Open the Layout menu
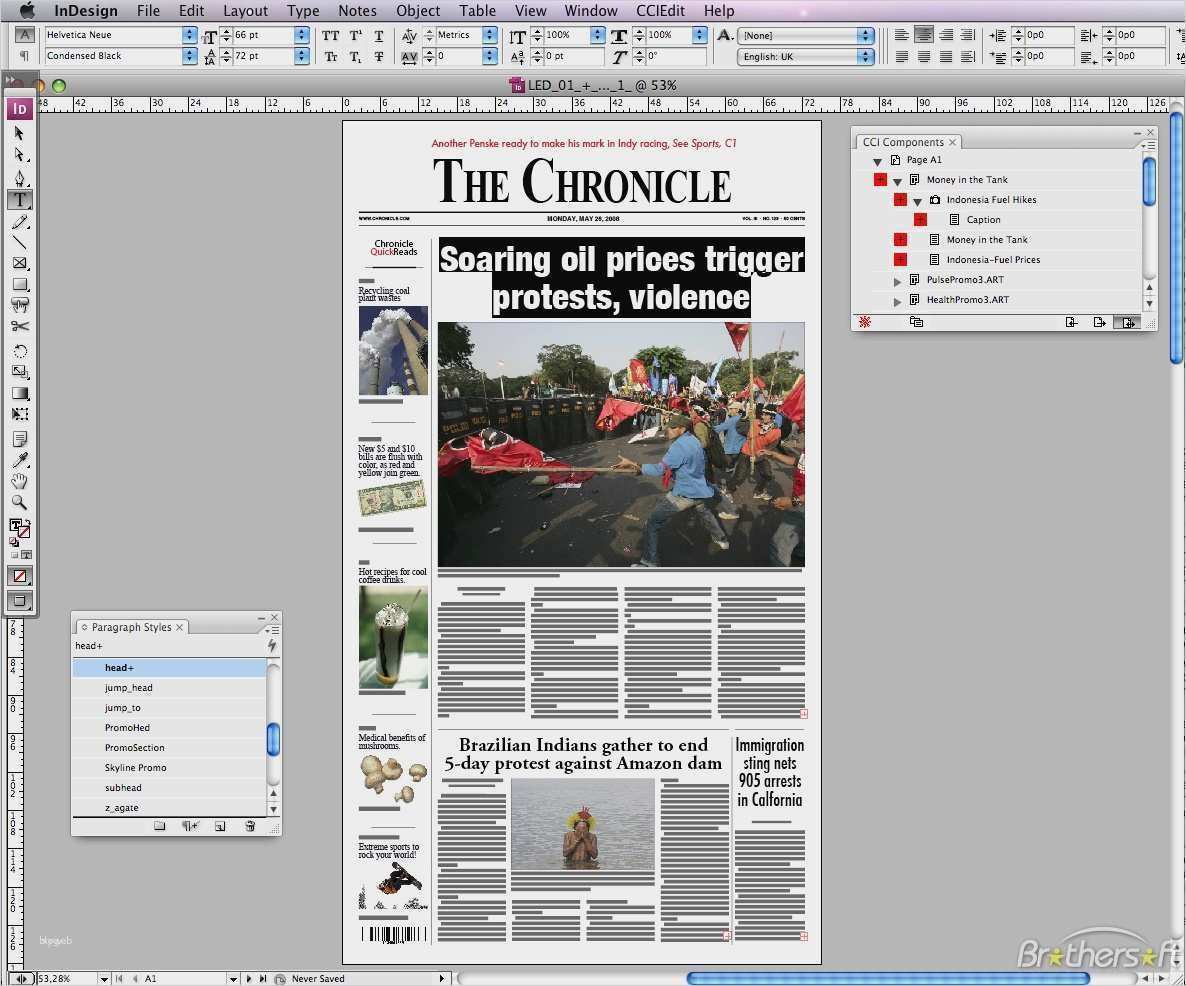The height and width of the screenshot is (986, 1186). click(x=245, y=11)
